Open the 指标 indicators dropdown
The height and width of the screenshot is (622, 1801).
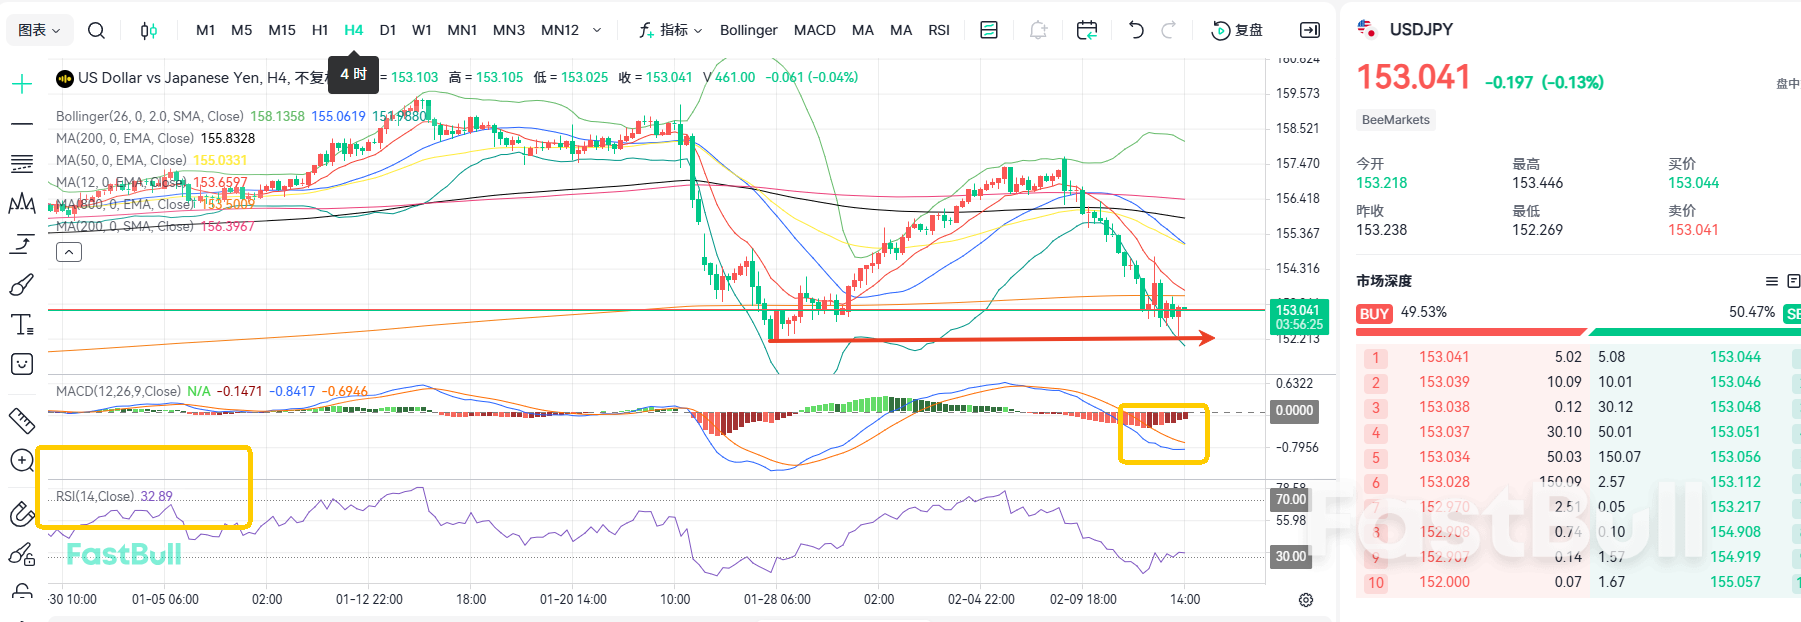click(671, 30)
